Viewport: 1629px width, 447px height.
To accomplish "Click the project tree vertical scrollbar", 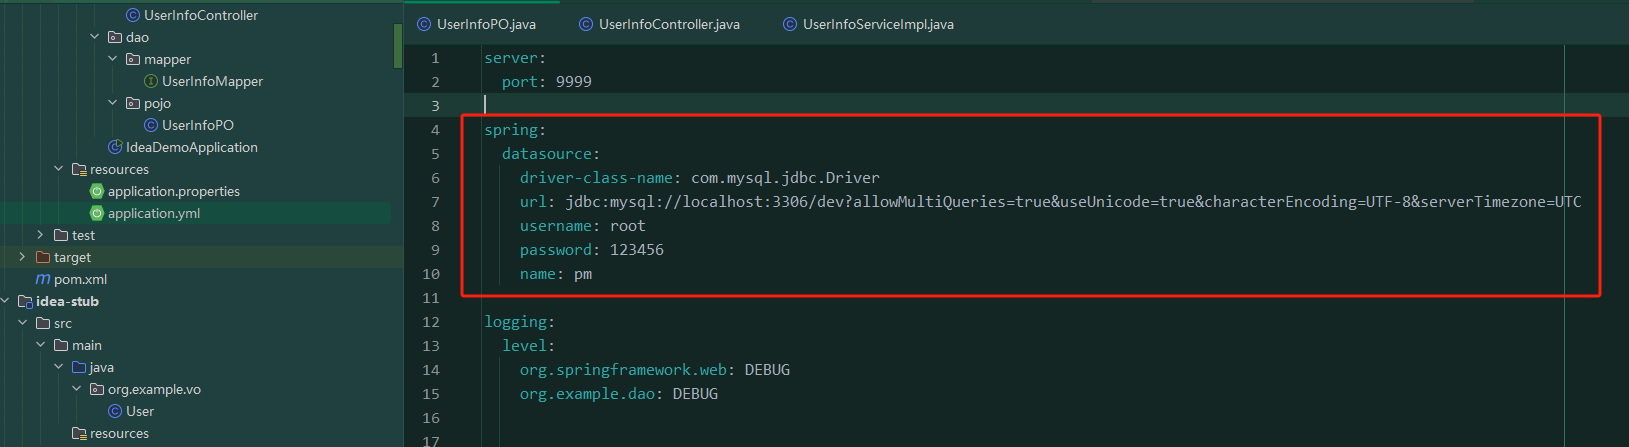I will (x=398, y=44).
